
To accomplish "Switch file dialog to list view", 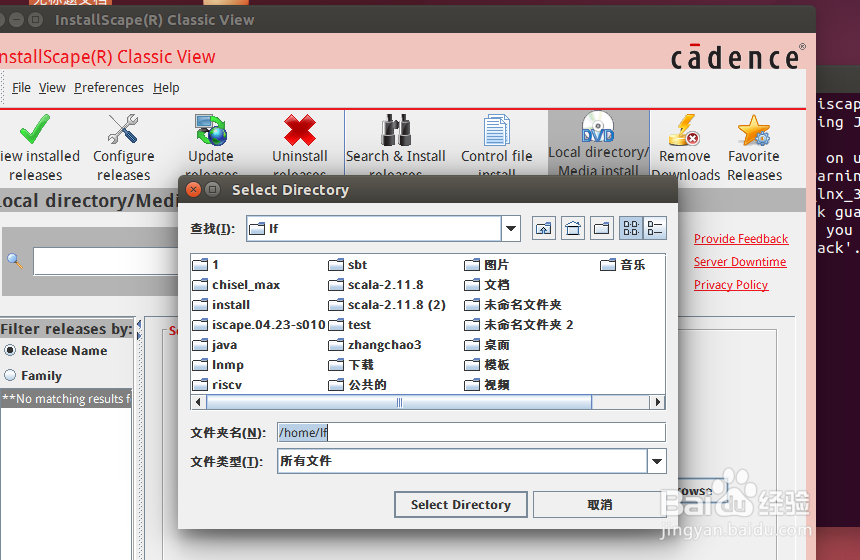I will (x=631, y=228).
